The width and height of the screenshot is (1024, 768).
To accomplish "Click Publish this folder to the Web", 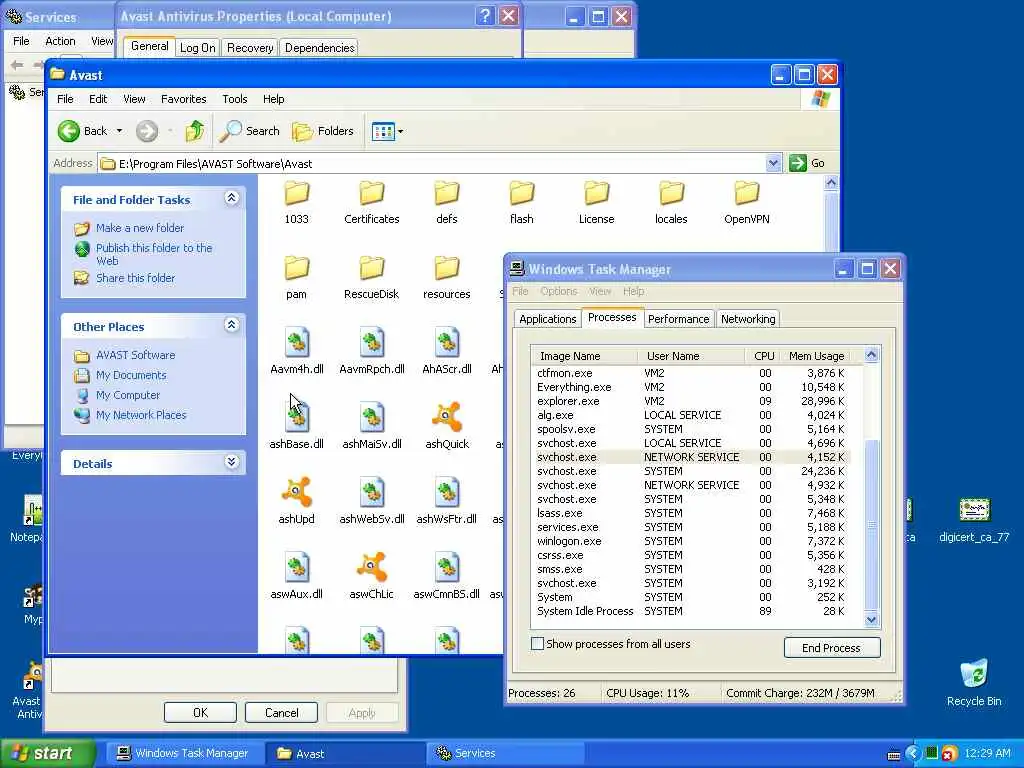I will pos(154,254).
